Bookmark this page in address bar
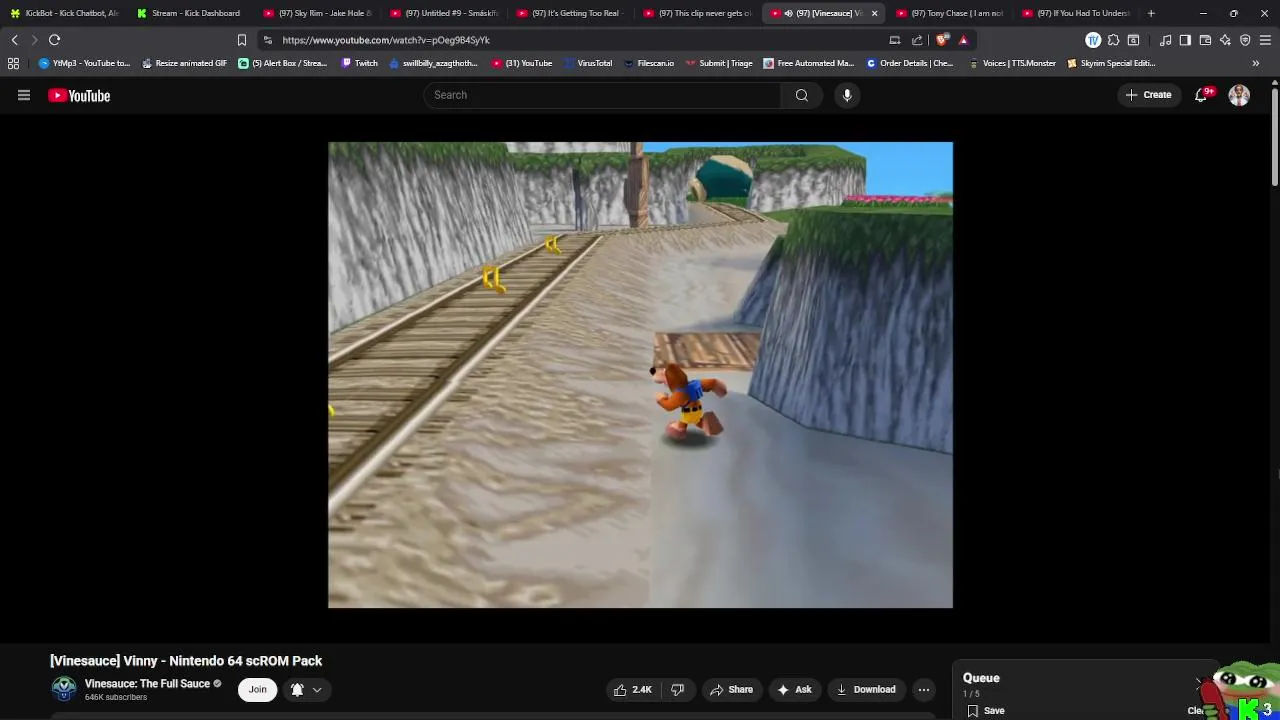Image resolution: width=1280 pixels, height=720 pixels. (x=241, y=40)
